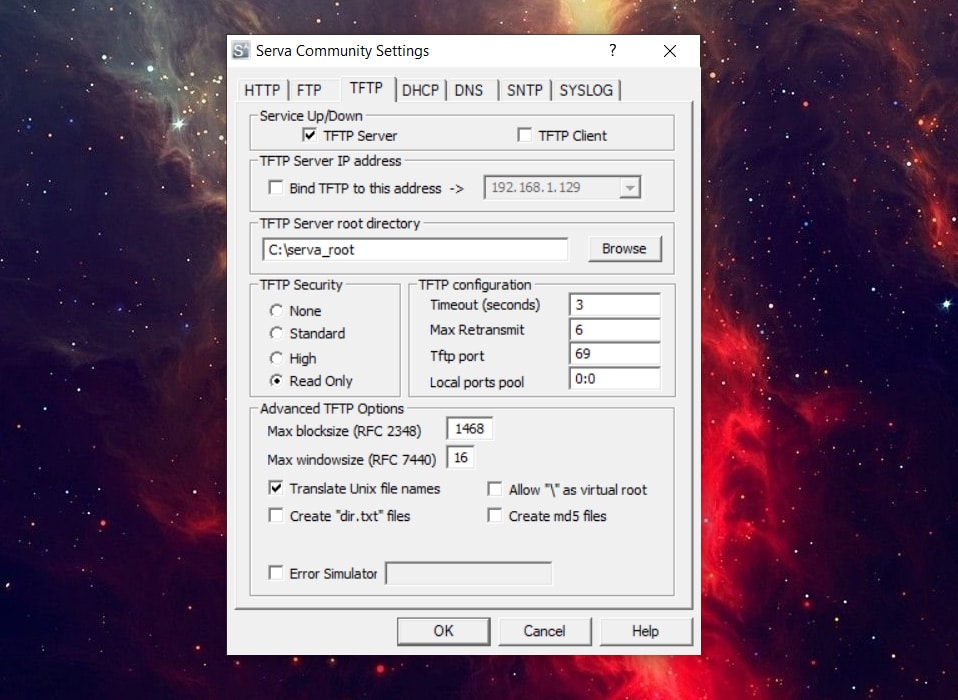Enable the TFTP Client checkbox
Image resolution: width=958 pixels, height=700 pixels.
pyautogui.click(x=524, y=135)
